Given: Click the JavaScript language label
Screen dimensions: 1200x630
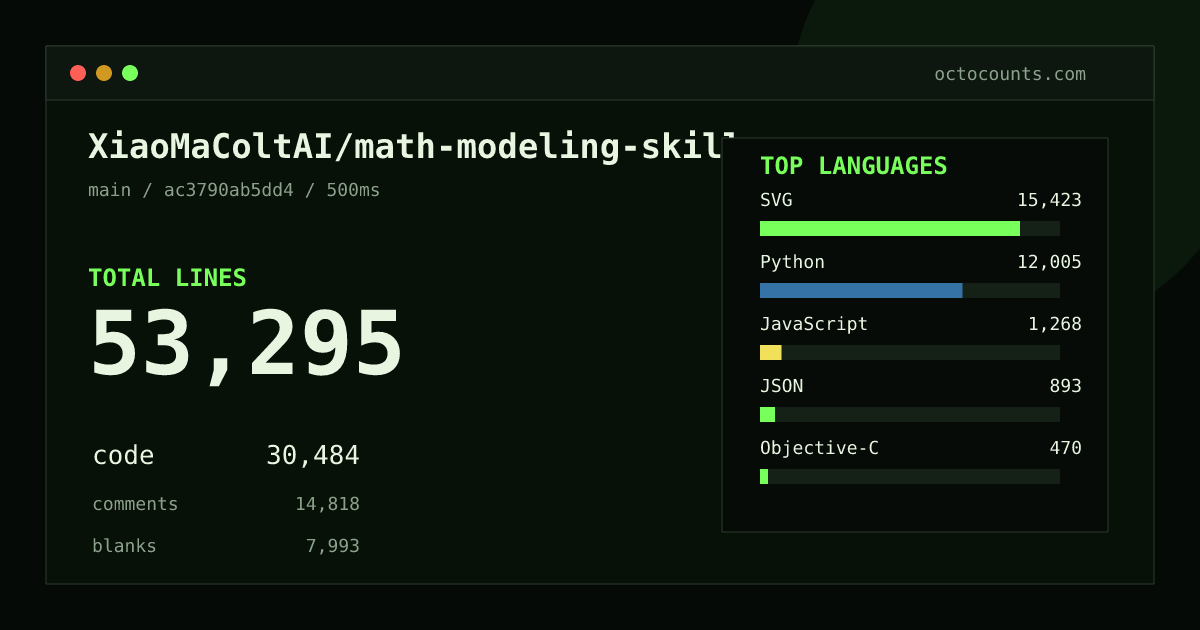Looking at the screenshot, I should point(814,324).
